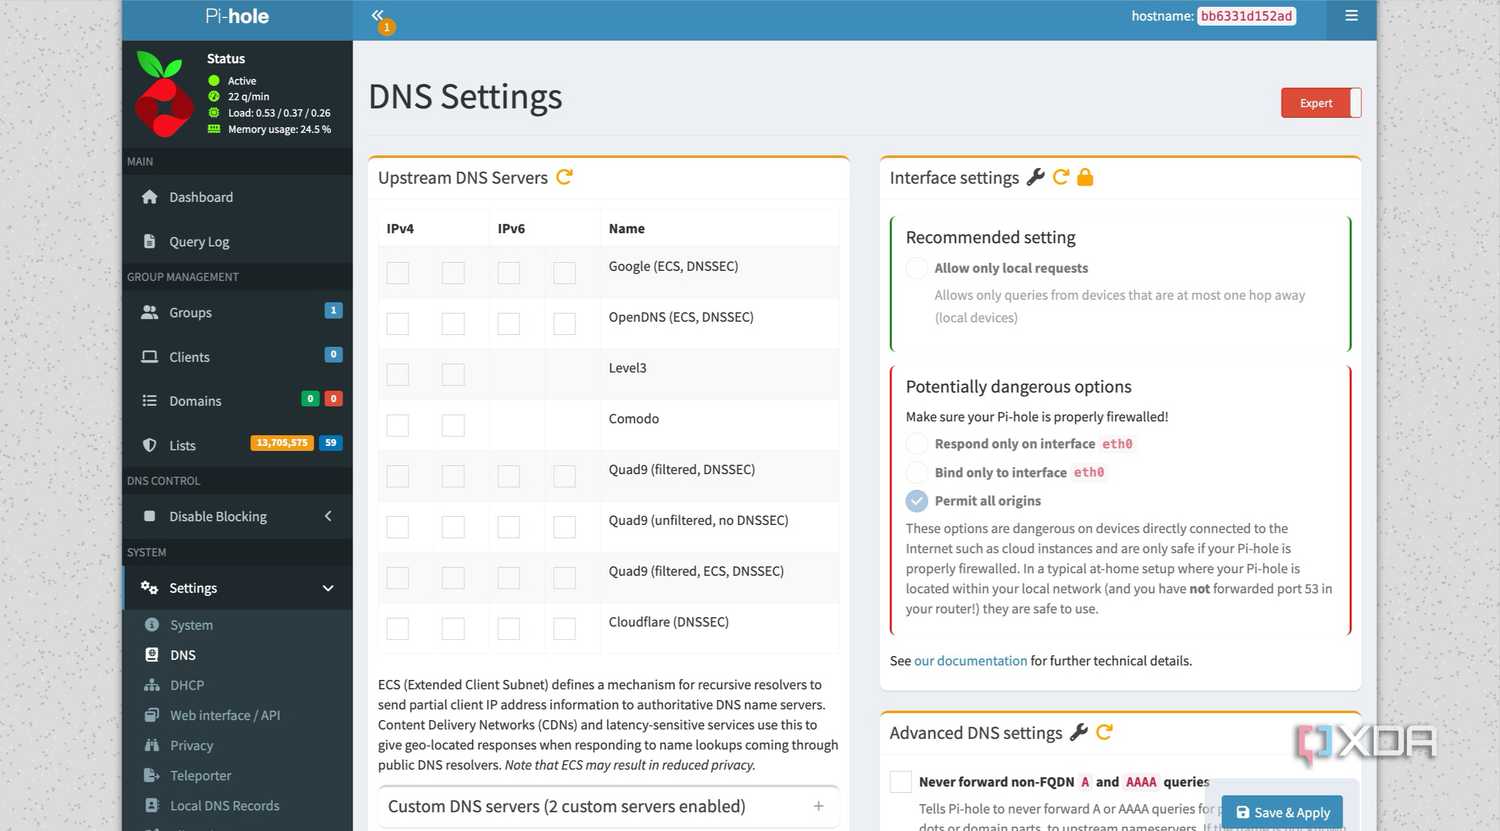Viewport: 1500px width, 831px height.
Task: Check first IPv6 box for Cloudflare
Action: click(x=509, y=629)
